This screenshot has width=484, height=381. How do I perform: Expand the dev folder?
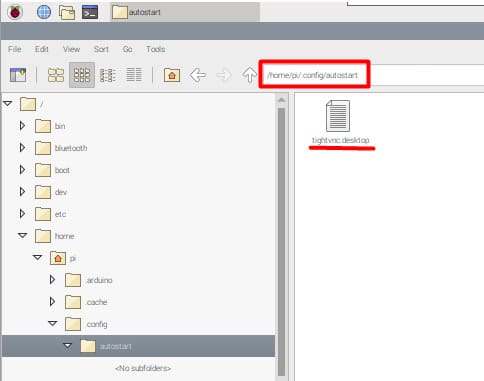22,192
